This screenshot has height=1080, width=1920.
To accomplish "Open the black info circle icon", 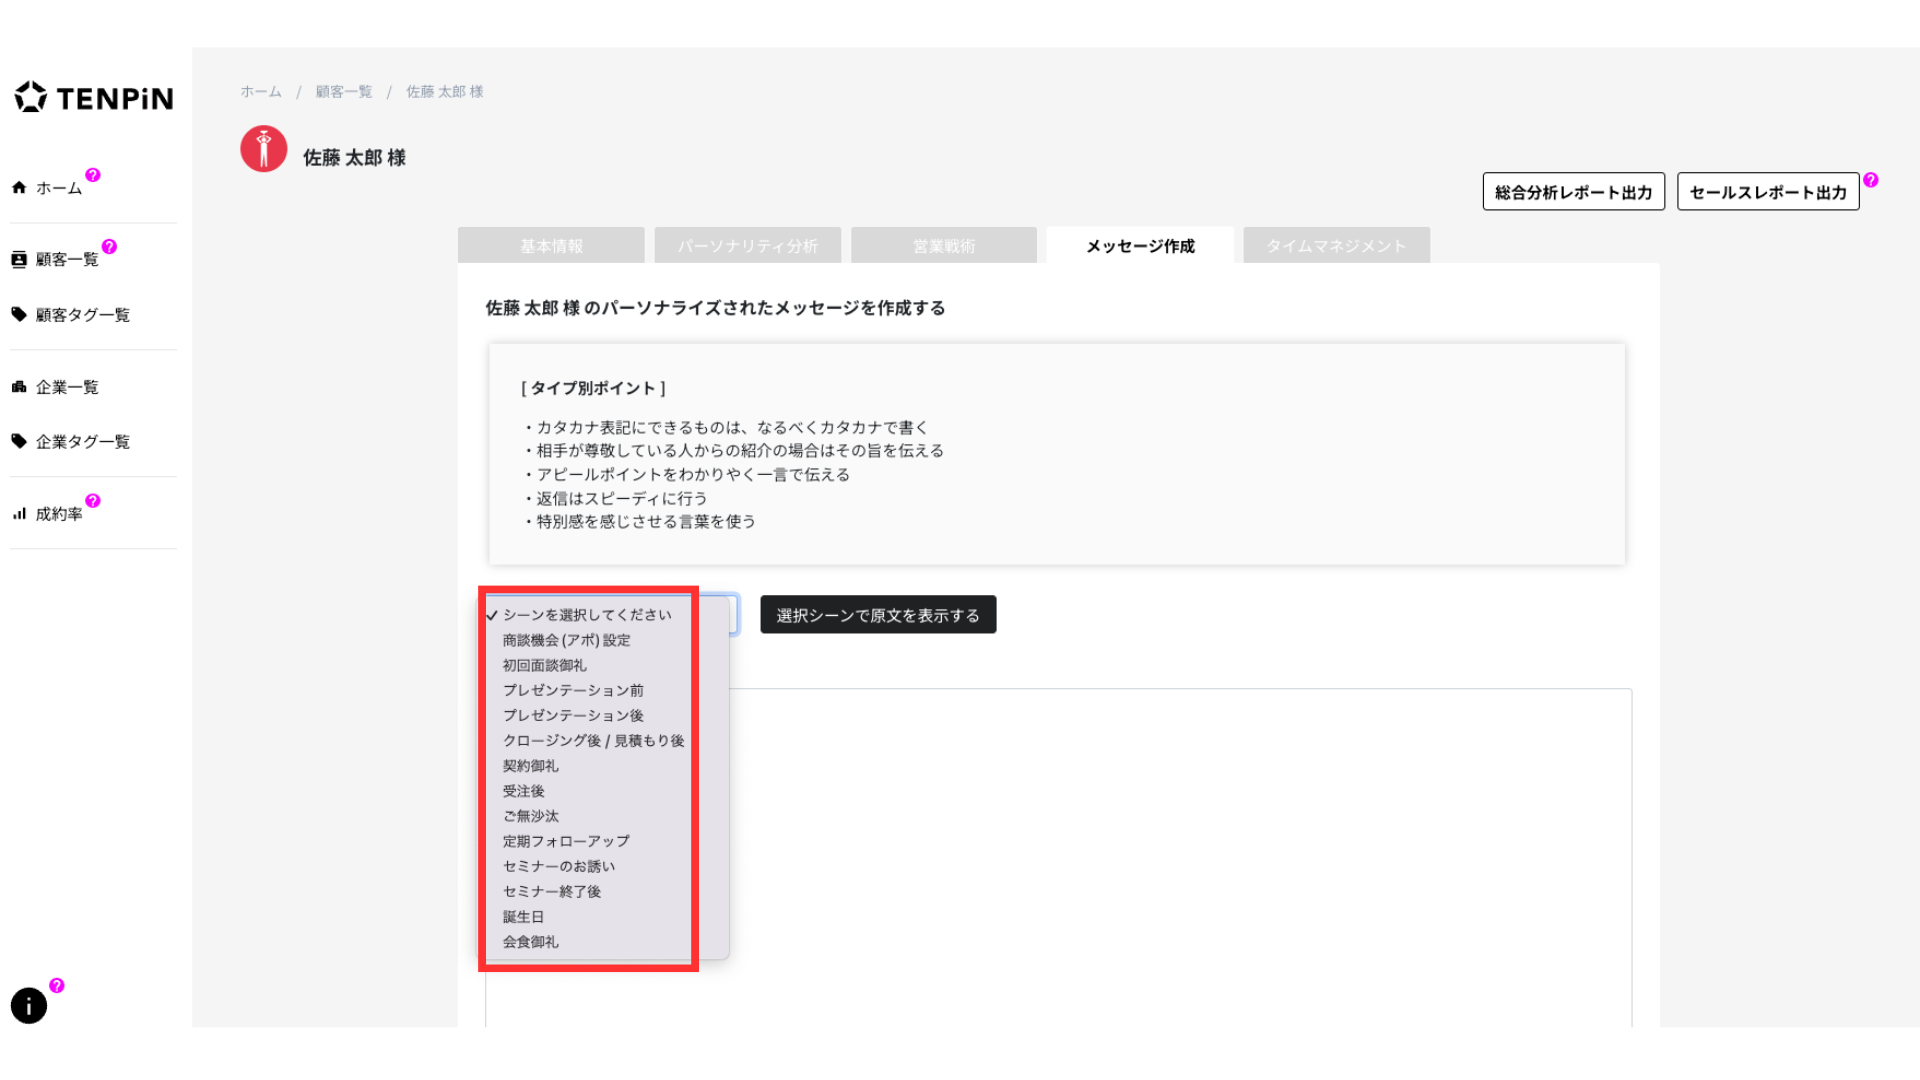I will 29,1006.
